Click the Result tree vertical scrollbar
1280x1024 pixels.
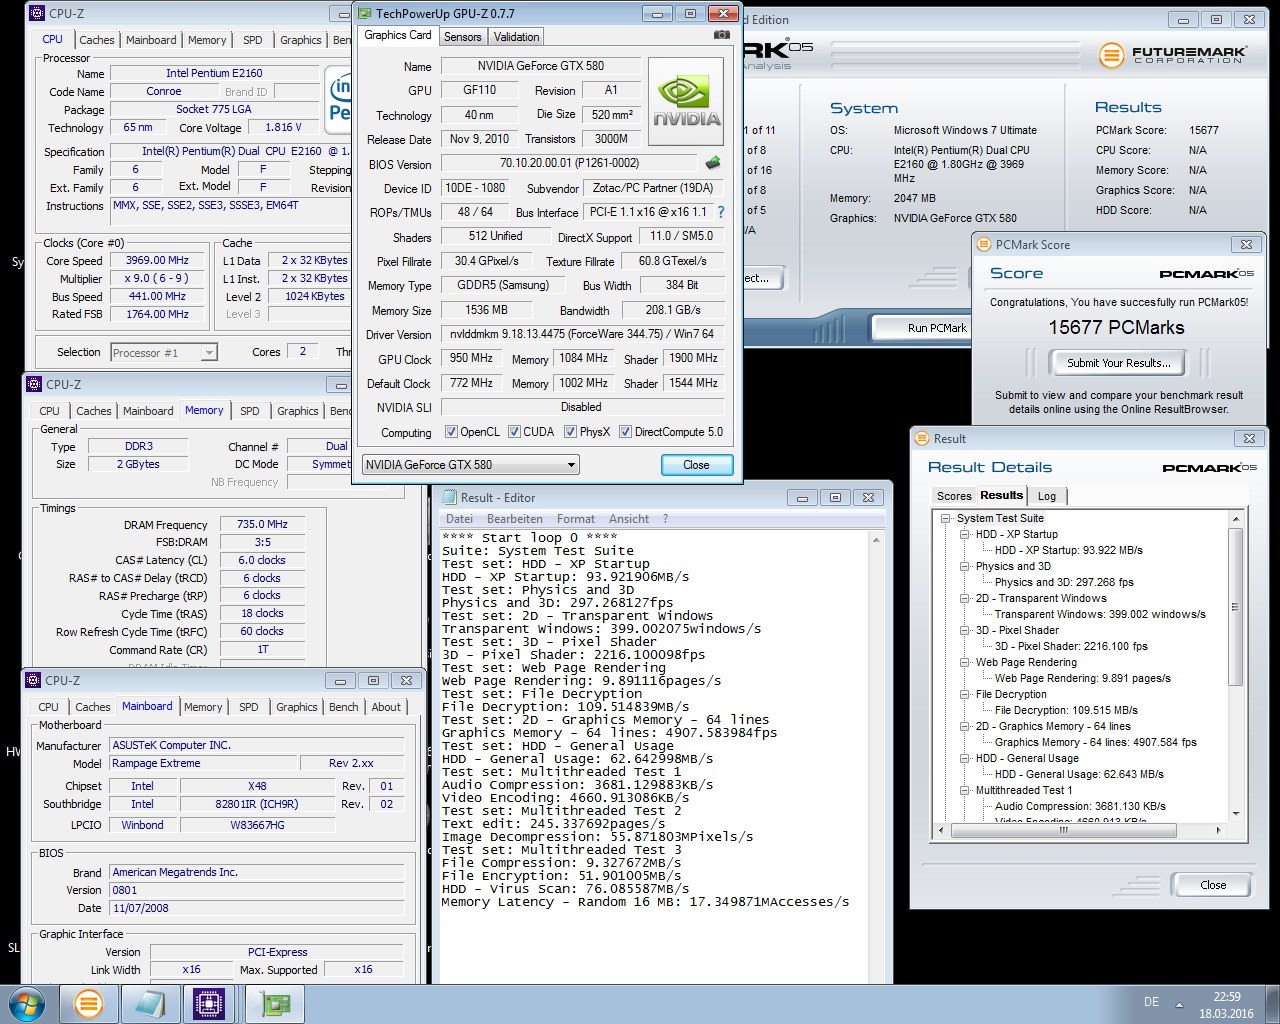1236,608
